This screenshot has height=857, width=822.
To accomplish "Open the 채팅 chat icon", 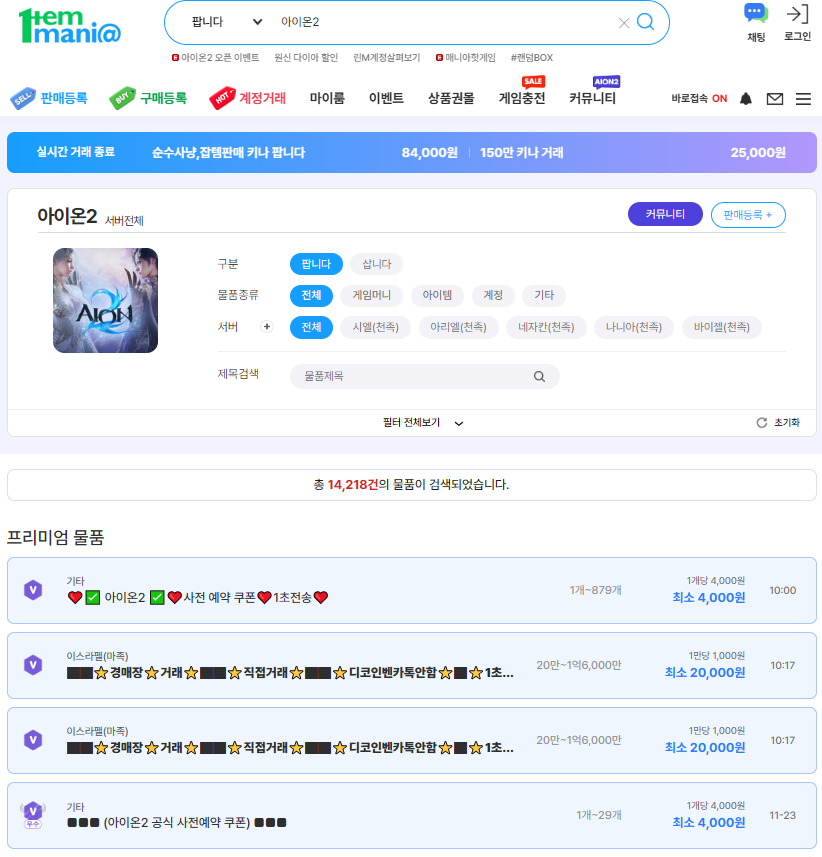I will [x=756, y=13].
